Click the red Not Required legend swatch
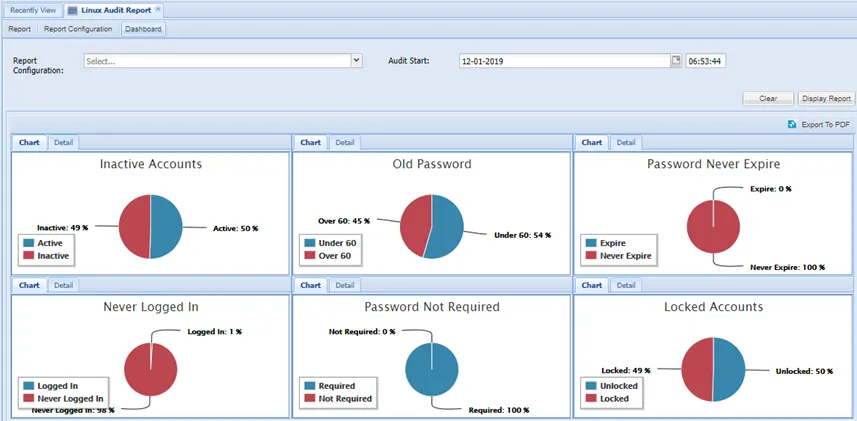This screenshot has width=857, height=421. point(310,398)
